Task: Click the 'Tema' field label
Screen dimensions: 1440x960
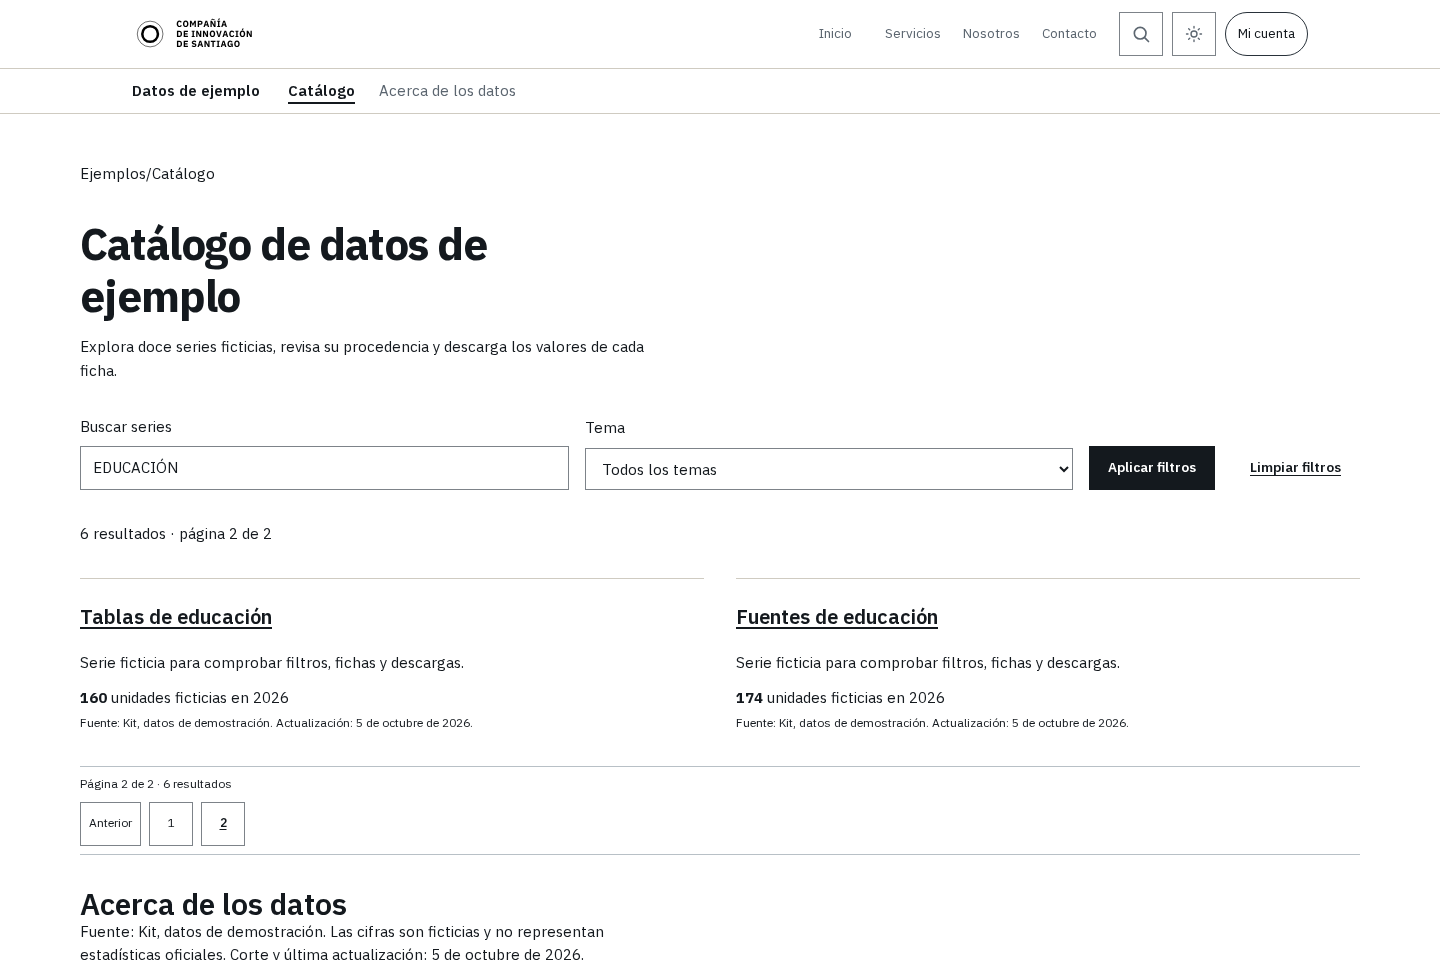Action: point(605,428)
